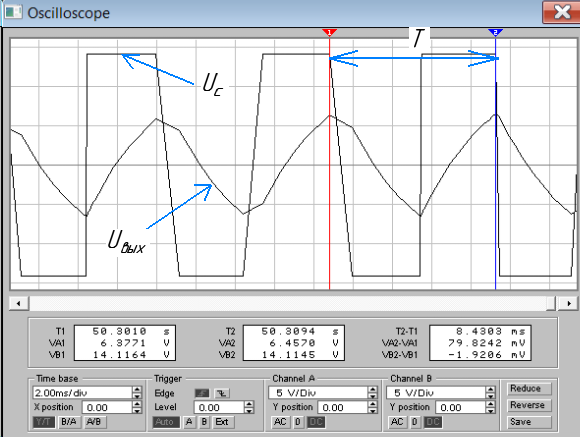The width and height of the screenshot is (580, 437).
Task: Click the Channel B 5 V/Div field
Action: [x=436, y=393]
